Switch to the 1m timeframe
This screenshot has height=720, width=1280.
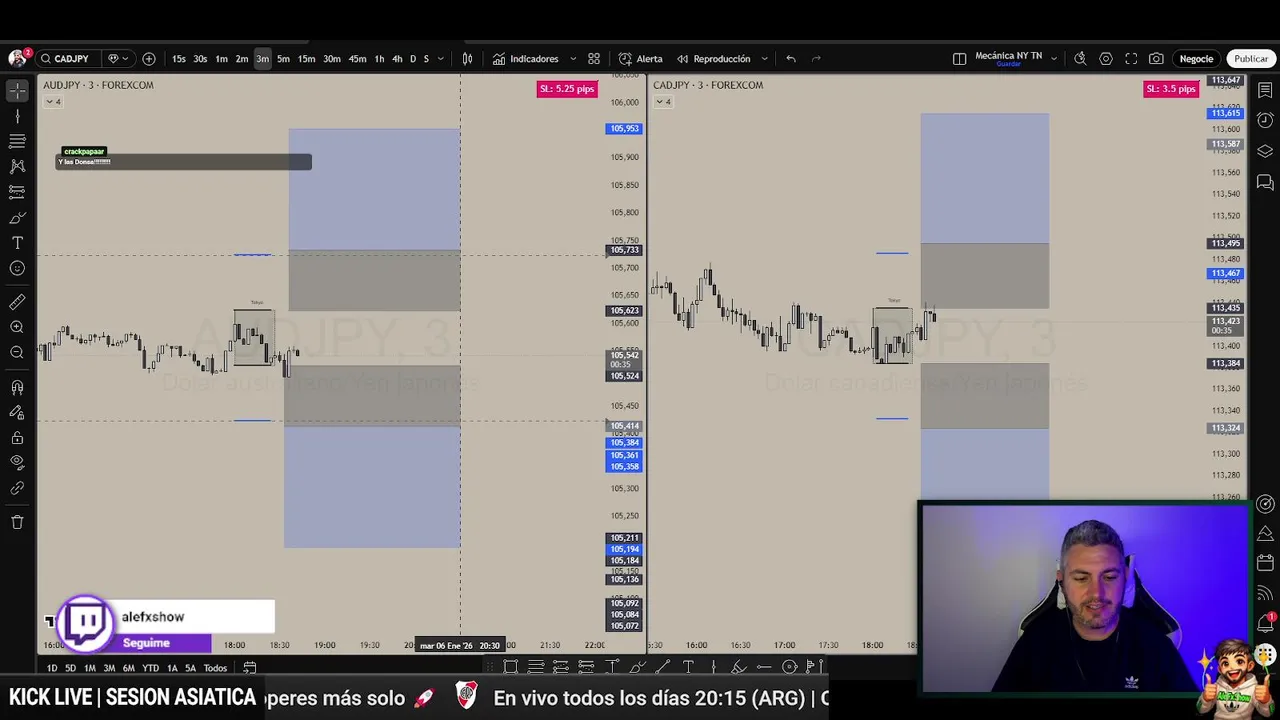(x=221, y=59)
